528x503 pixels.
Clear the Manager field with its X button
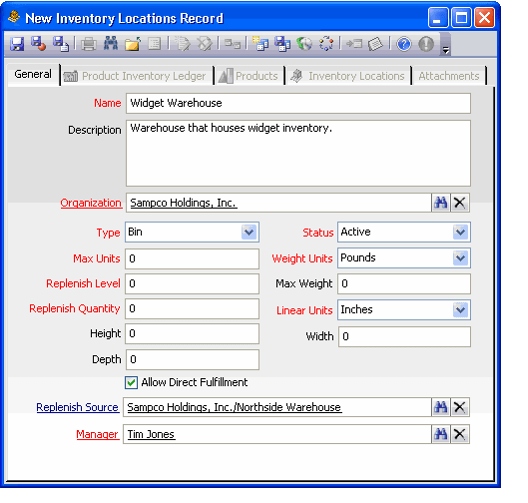pos(460,434)
